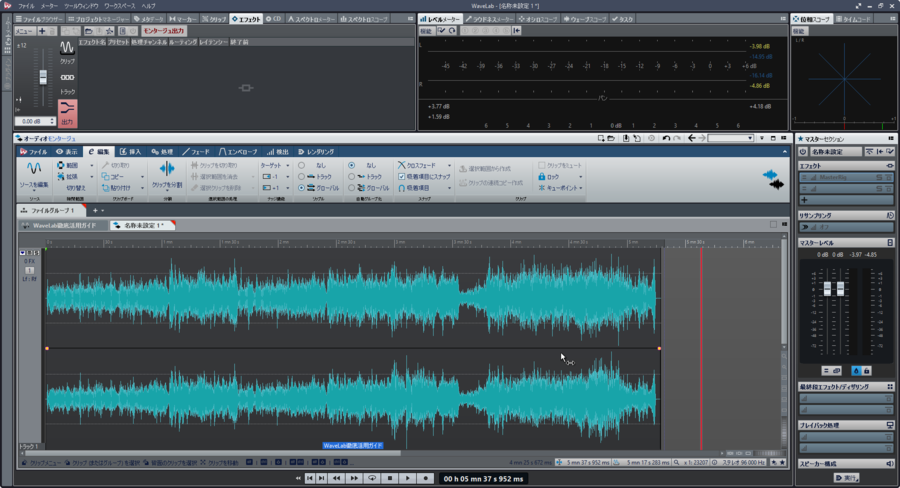Open the empty combo box in montage title bar

tap(730, 138)
